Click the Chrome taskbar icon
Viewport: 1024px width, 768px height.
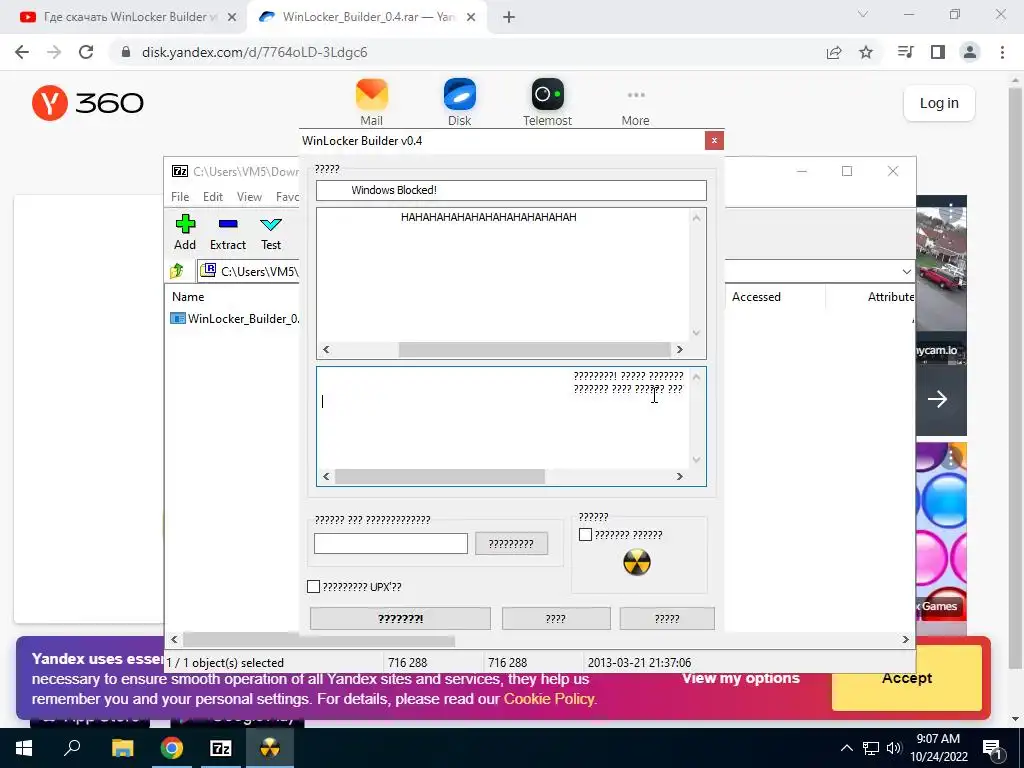[172, 748]
